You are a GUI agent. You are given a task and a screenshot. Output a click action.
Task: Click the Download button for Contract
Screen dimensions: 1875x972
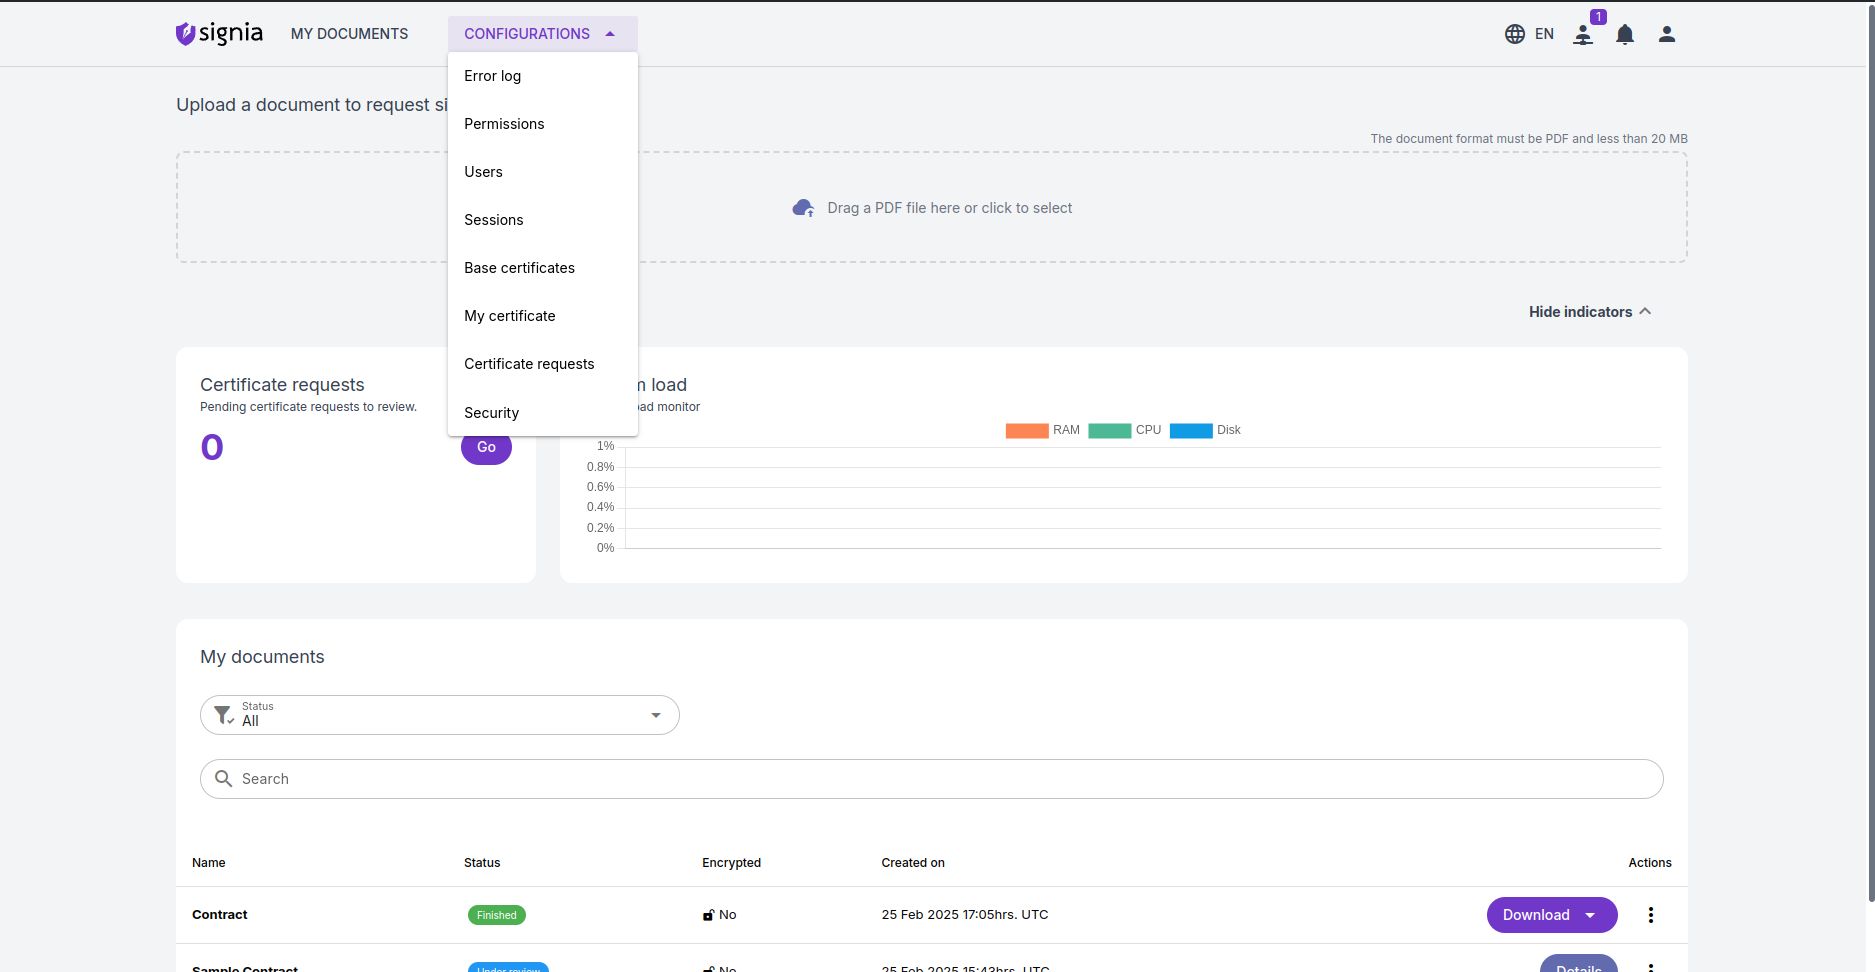point(1536,915)
